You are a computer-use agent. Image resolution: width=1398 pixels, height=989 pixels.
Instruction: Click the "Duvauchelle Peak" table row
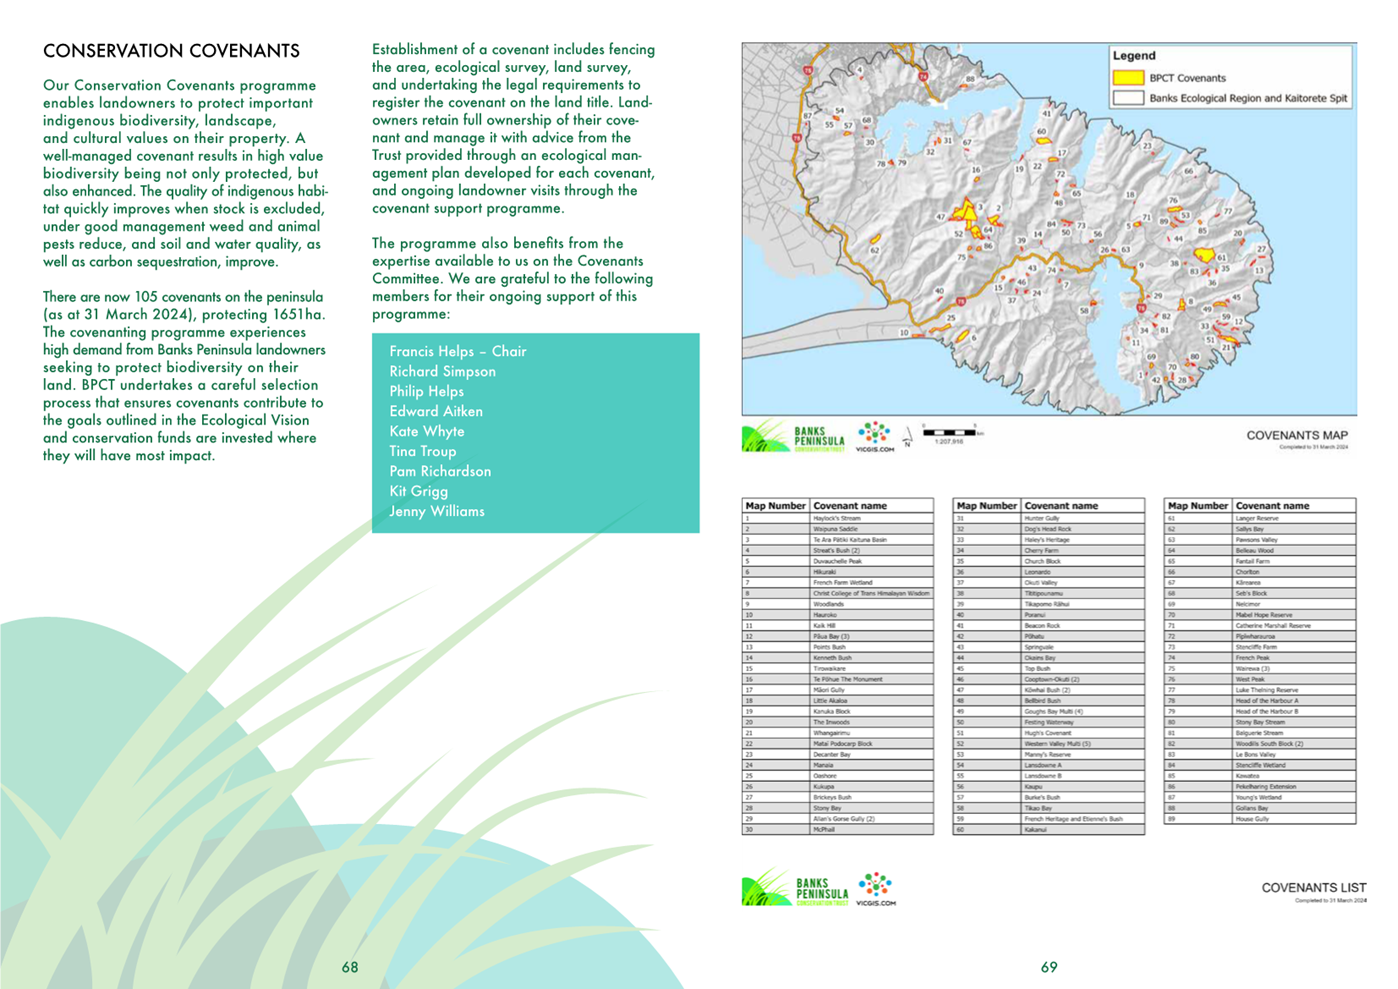coord(838,561)
